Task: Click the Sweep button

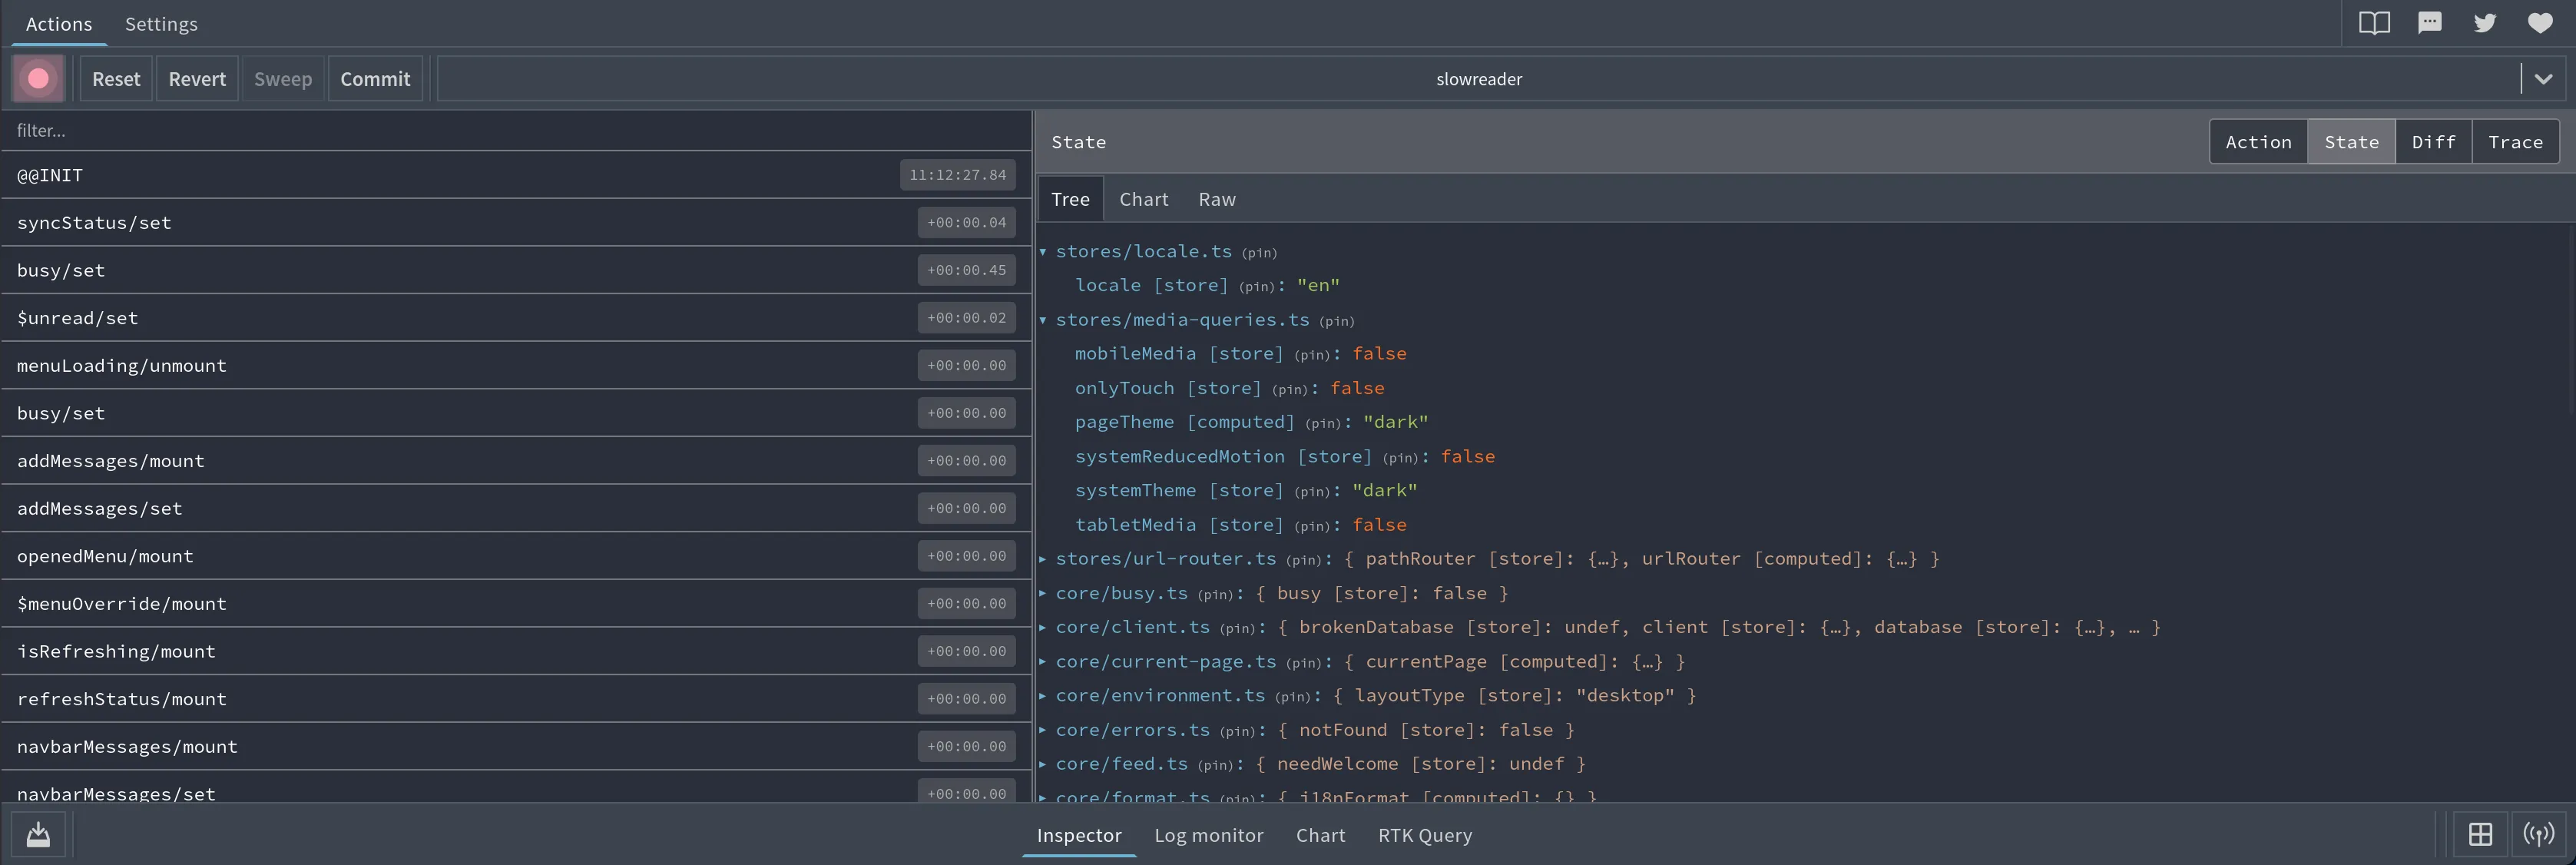Action: click(x=283, y=79)
